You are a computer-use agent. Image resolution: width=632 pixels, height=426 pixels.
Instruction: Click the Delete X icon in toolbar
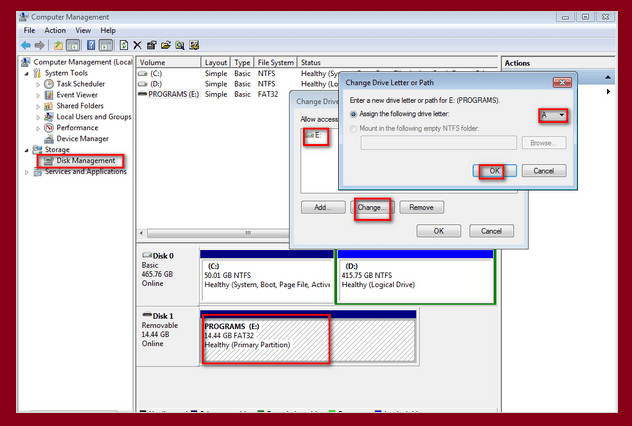click(137, 45)
